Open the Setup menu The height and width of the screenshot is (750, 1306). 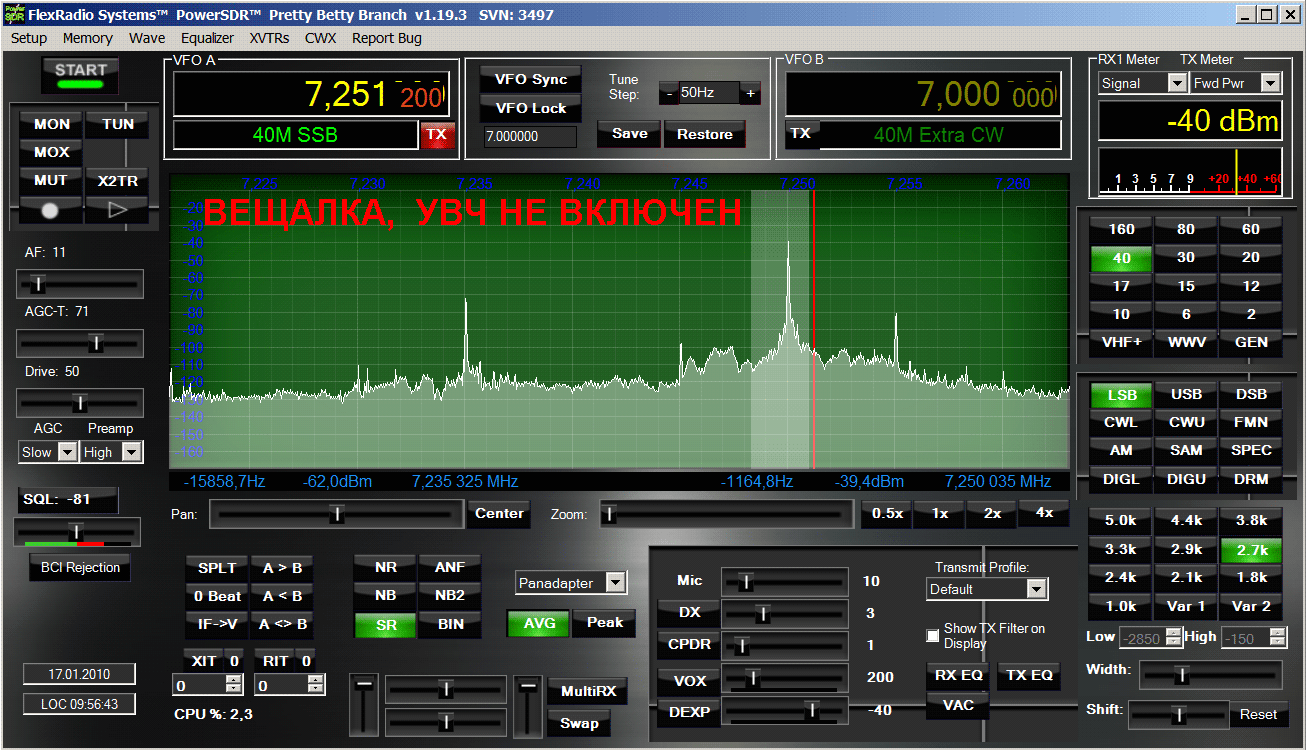(29, 38)
